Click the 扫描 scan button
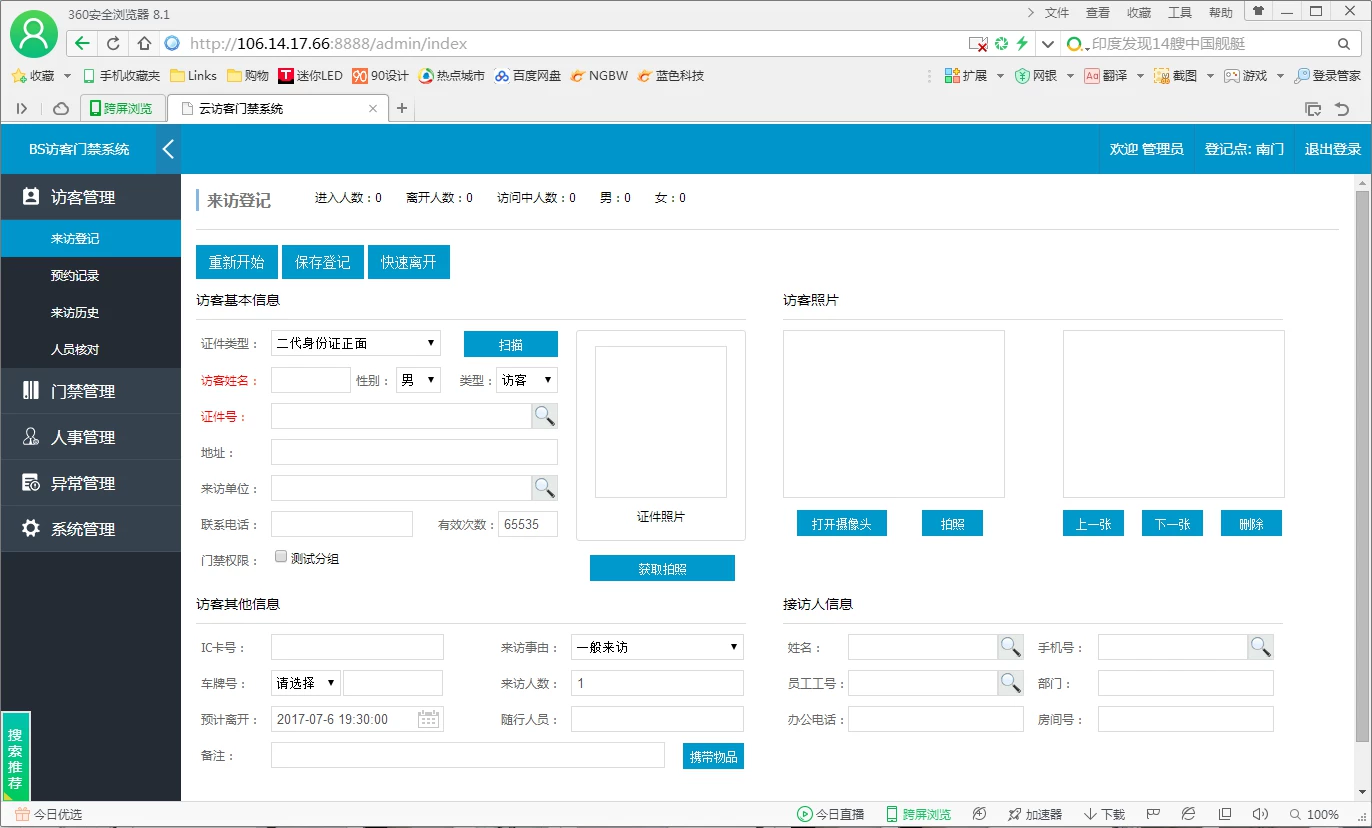 (511, 344)
